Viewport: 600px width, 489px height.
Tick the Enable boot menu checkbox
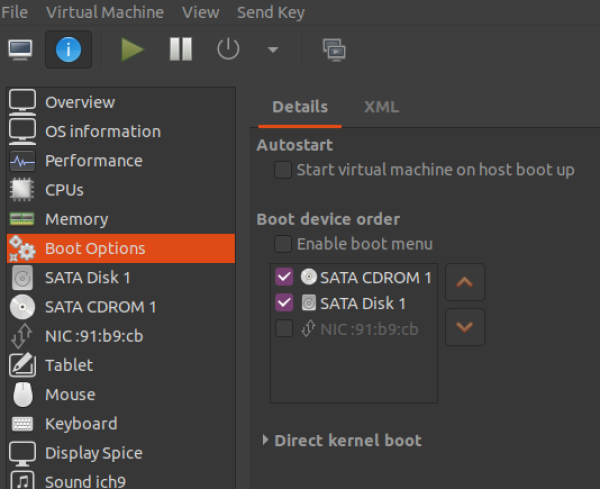pos(283,244)
